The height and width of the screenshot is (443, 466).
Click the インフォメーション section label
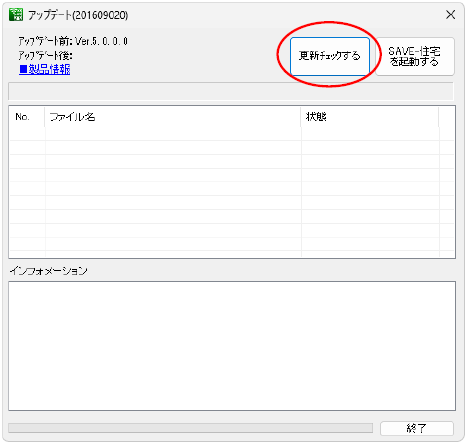click(48, 271)
